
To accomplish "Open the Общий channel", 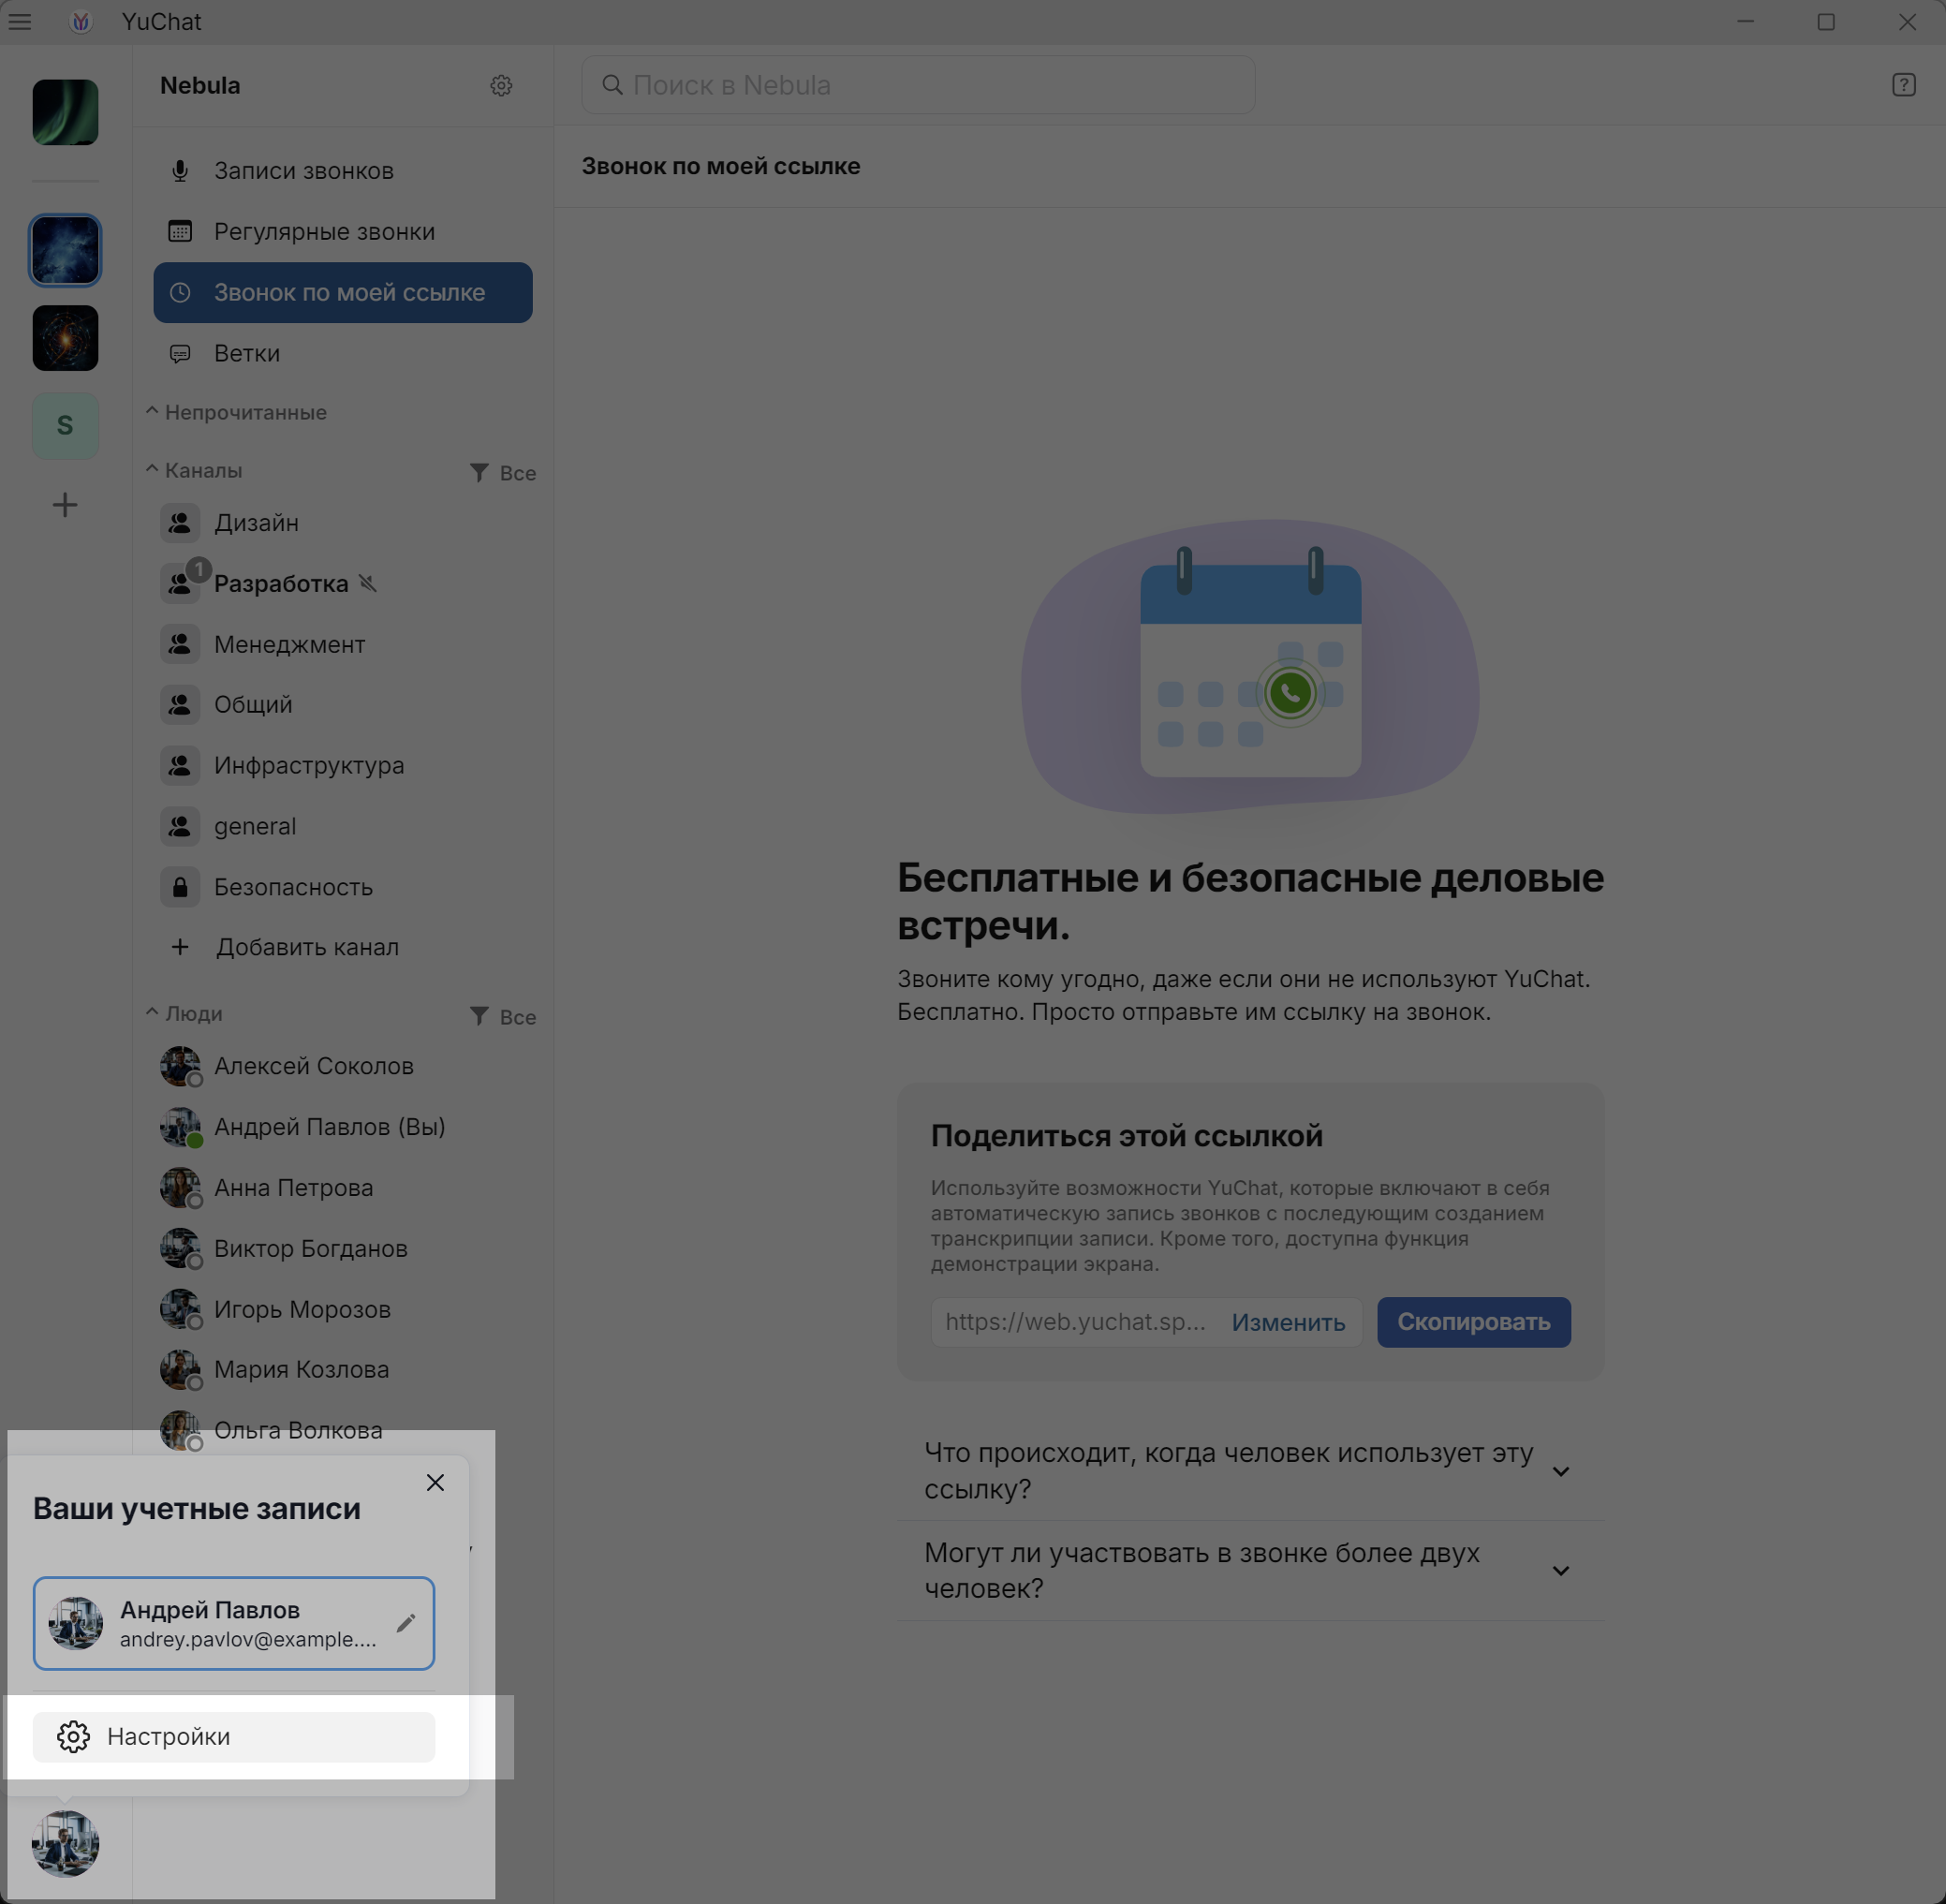I will [342, 705].
